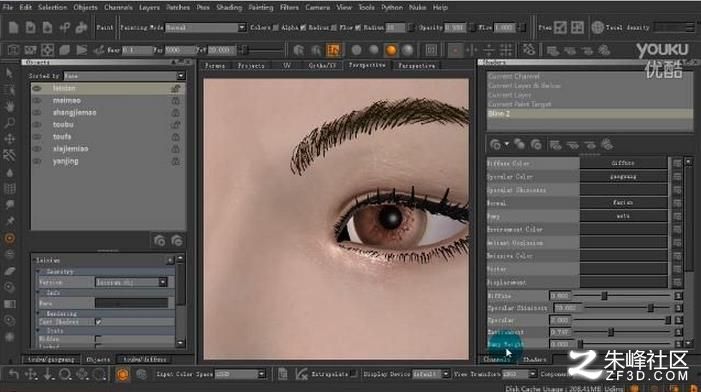The height and width of the screenshot is (392, 701).
Task: Toggle visibility eye for lainian object
Action: pos(37,89)
